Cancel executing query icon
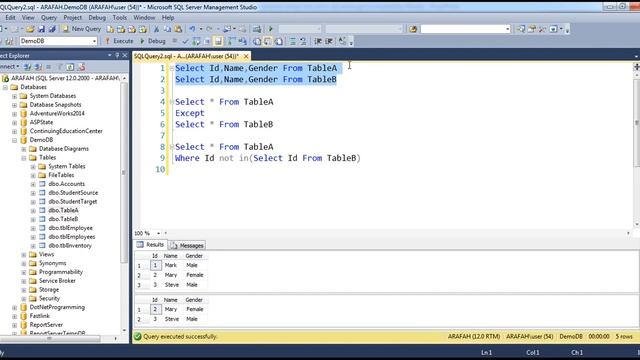 click(174, 41)
